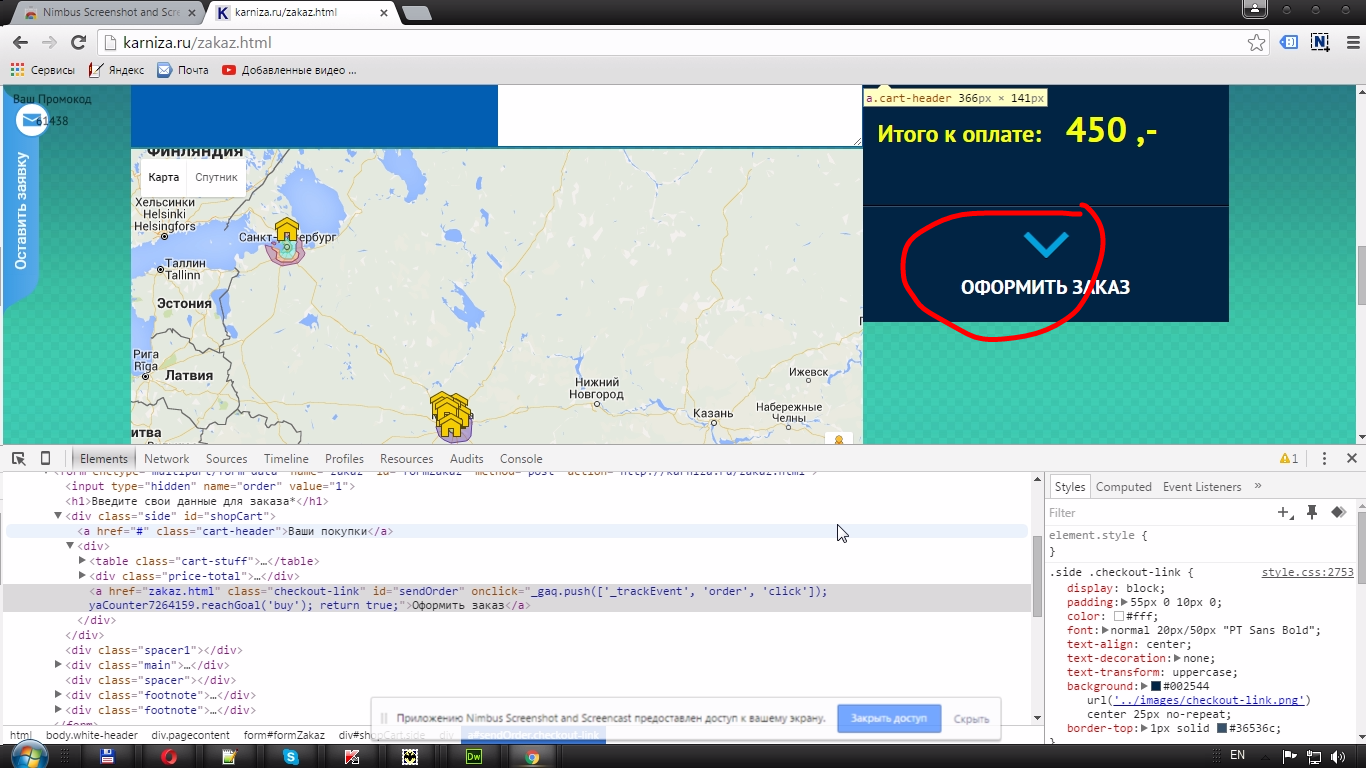Switch to the Event Listeners sidebar tab
Viewport: 1366px width, 768px height.
[1202, 487]
